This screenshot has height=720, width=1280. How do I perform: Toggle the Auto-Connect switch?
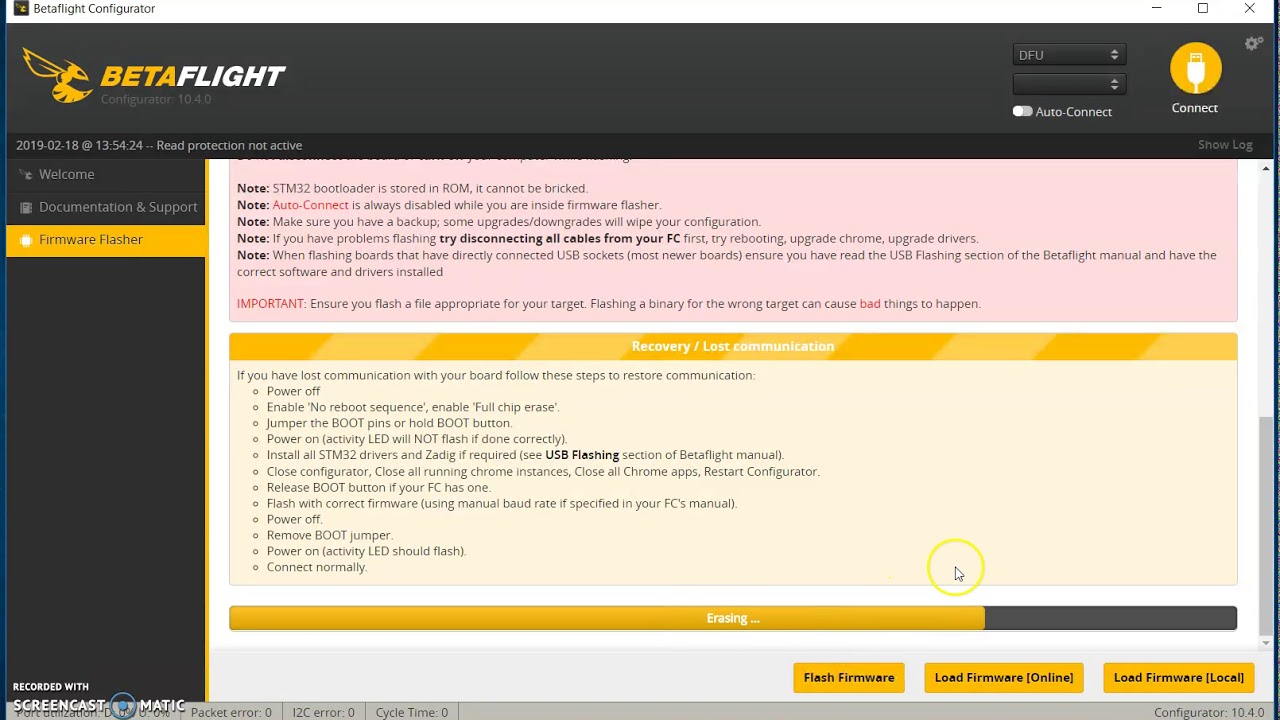pyautogui.click(x=1022, y=111)
